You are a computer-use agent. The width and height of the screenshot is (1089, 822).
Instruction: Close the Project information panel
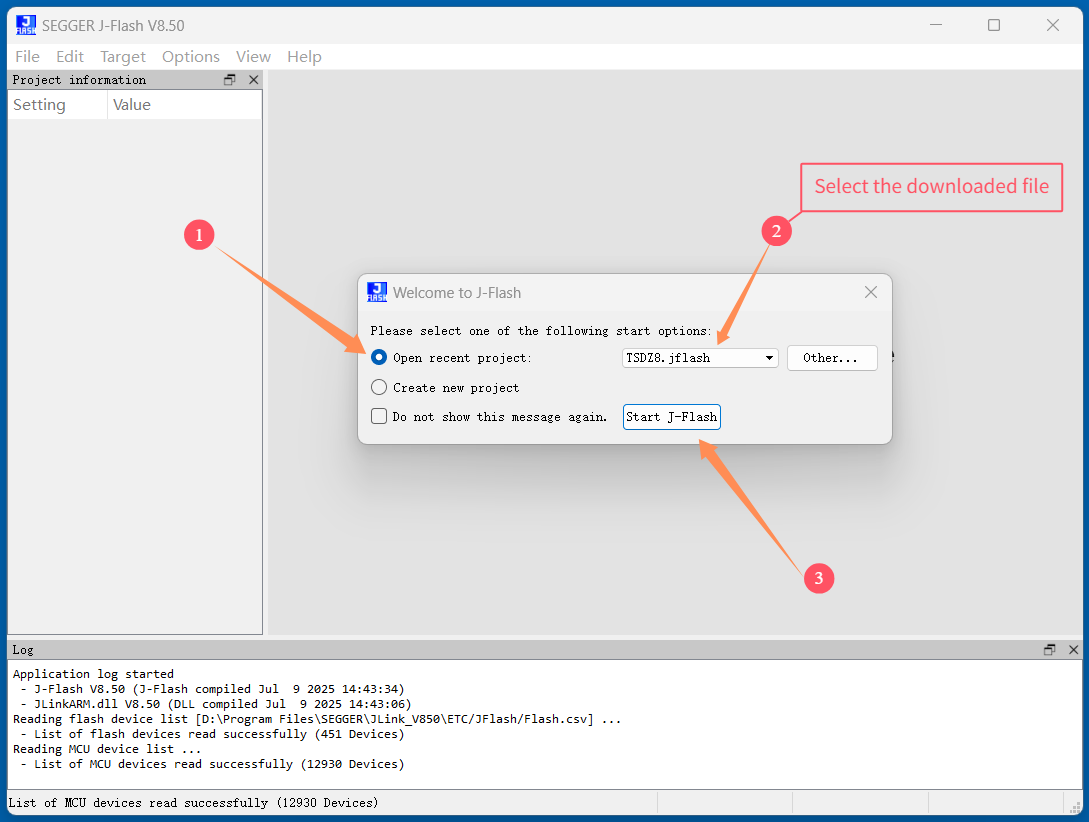coord(253,80)
